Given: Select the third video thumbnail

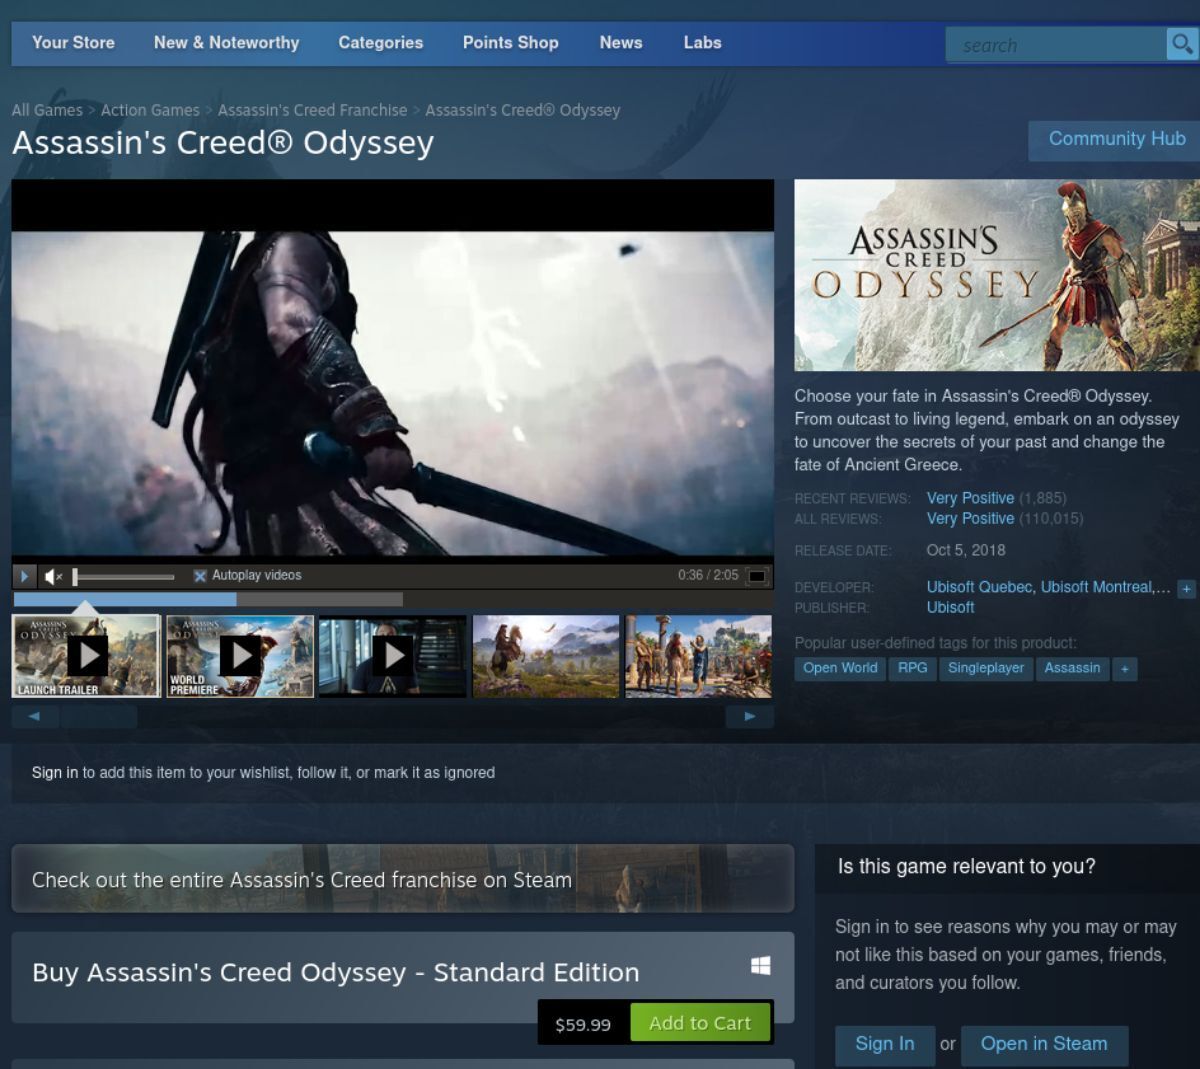Looking at the screenshot, I should pyautogui.click(x=393, y=656).
